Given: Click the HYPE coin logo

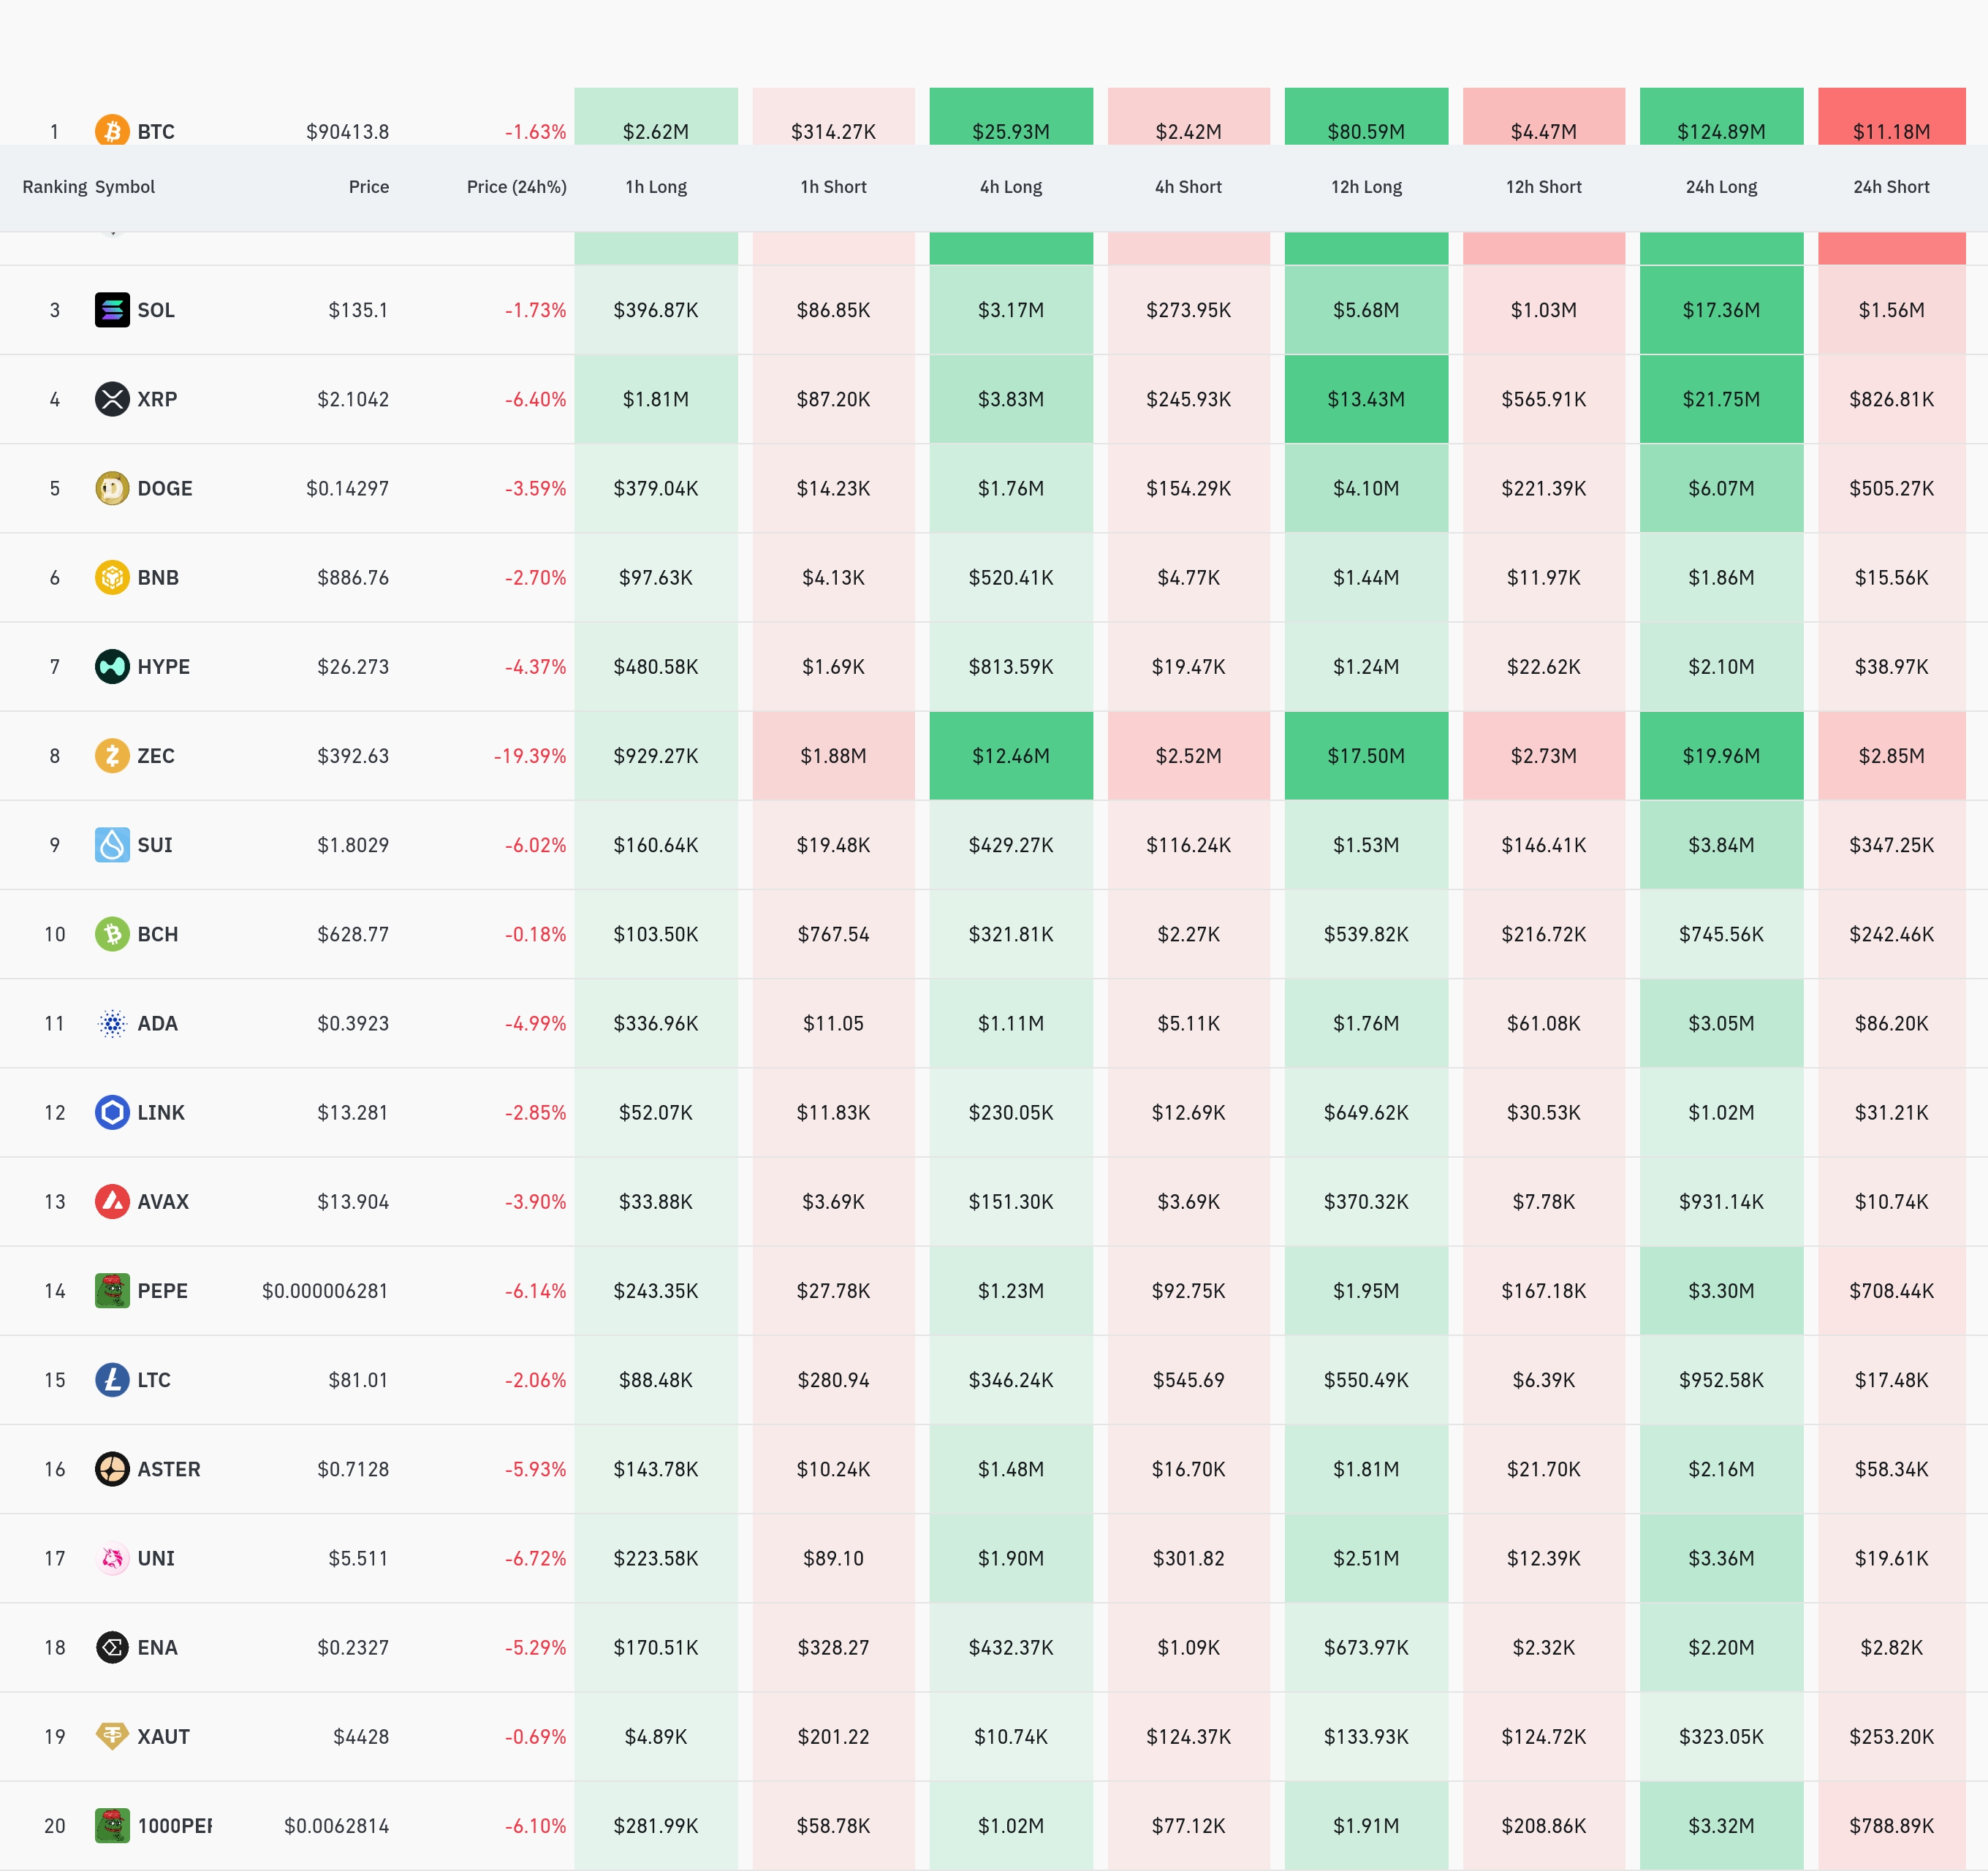Looking at the screenshot, I should pos(112,666).
